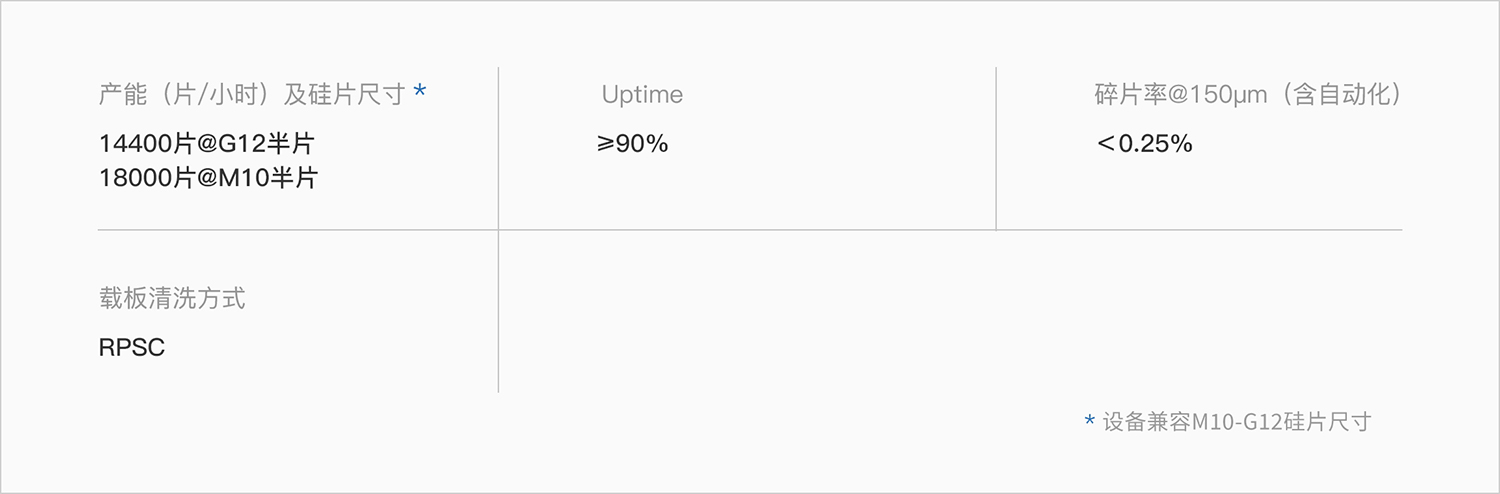Click the blue asterisk beside the 产能 heading
The width and height of the screenshot is (1500, 494).
tap(420, 93)
